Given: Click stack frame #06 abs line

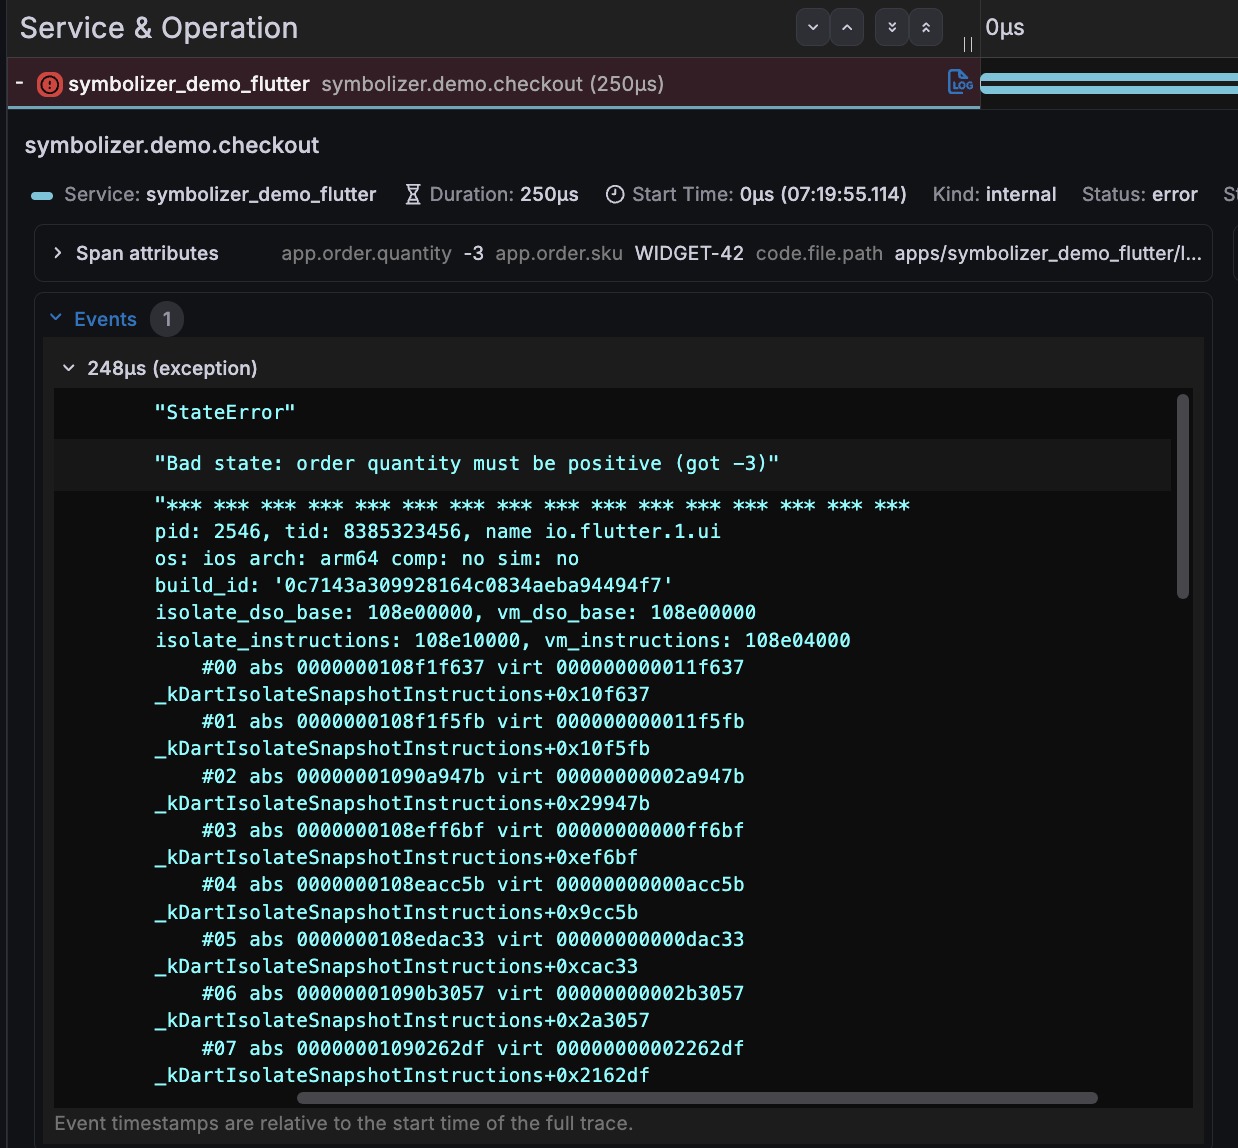Looking at the screenshot, I should (x=472, y=993).
